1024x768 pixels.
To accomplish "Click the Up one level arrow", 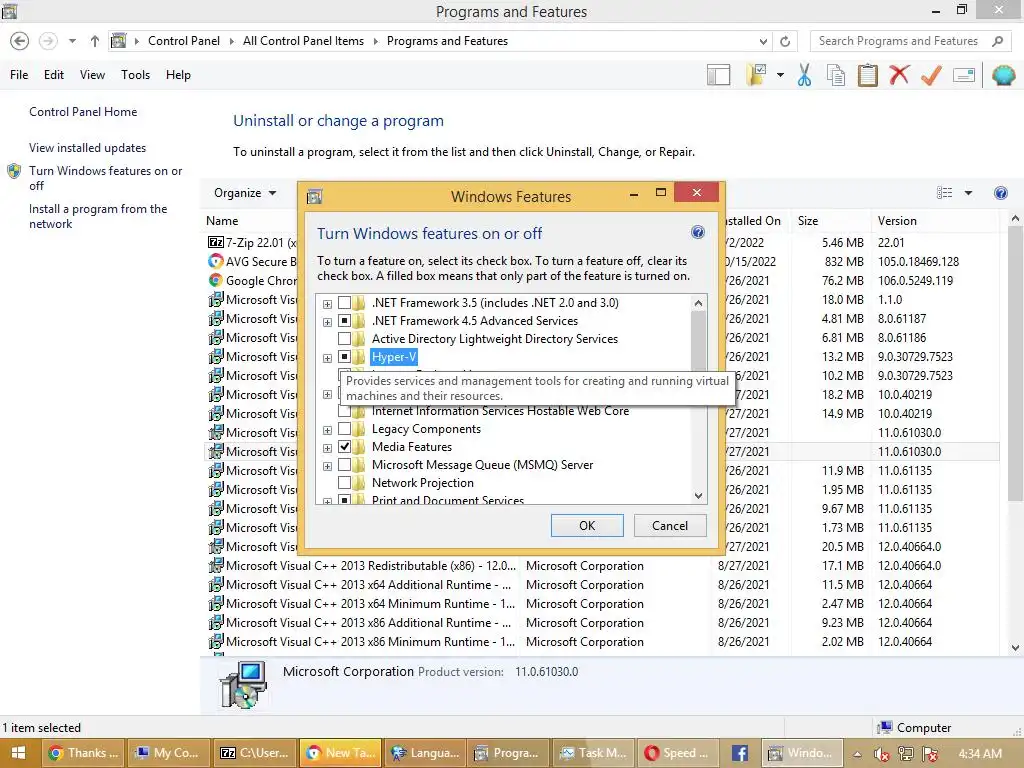I will point(95,41).
